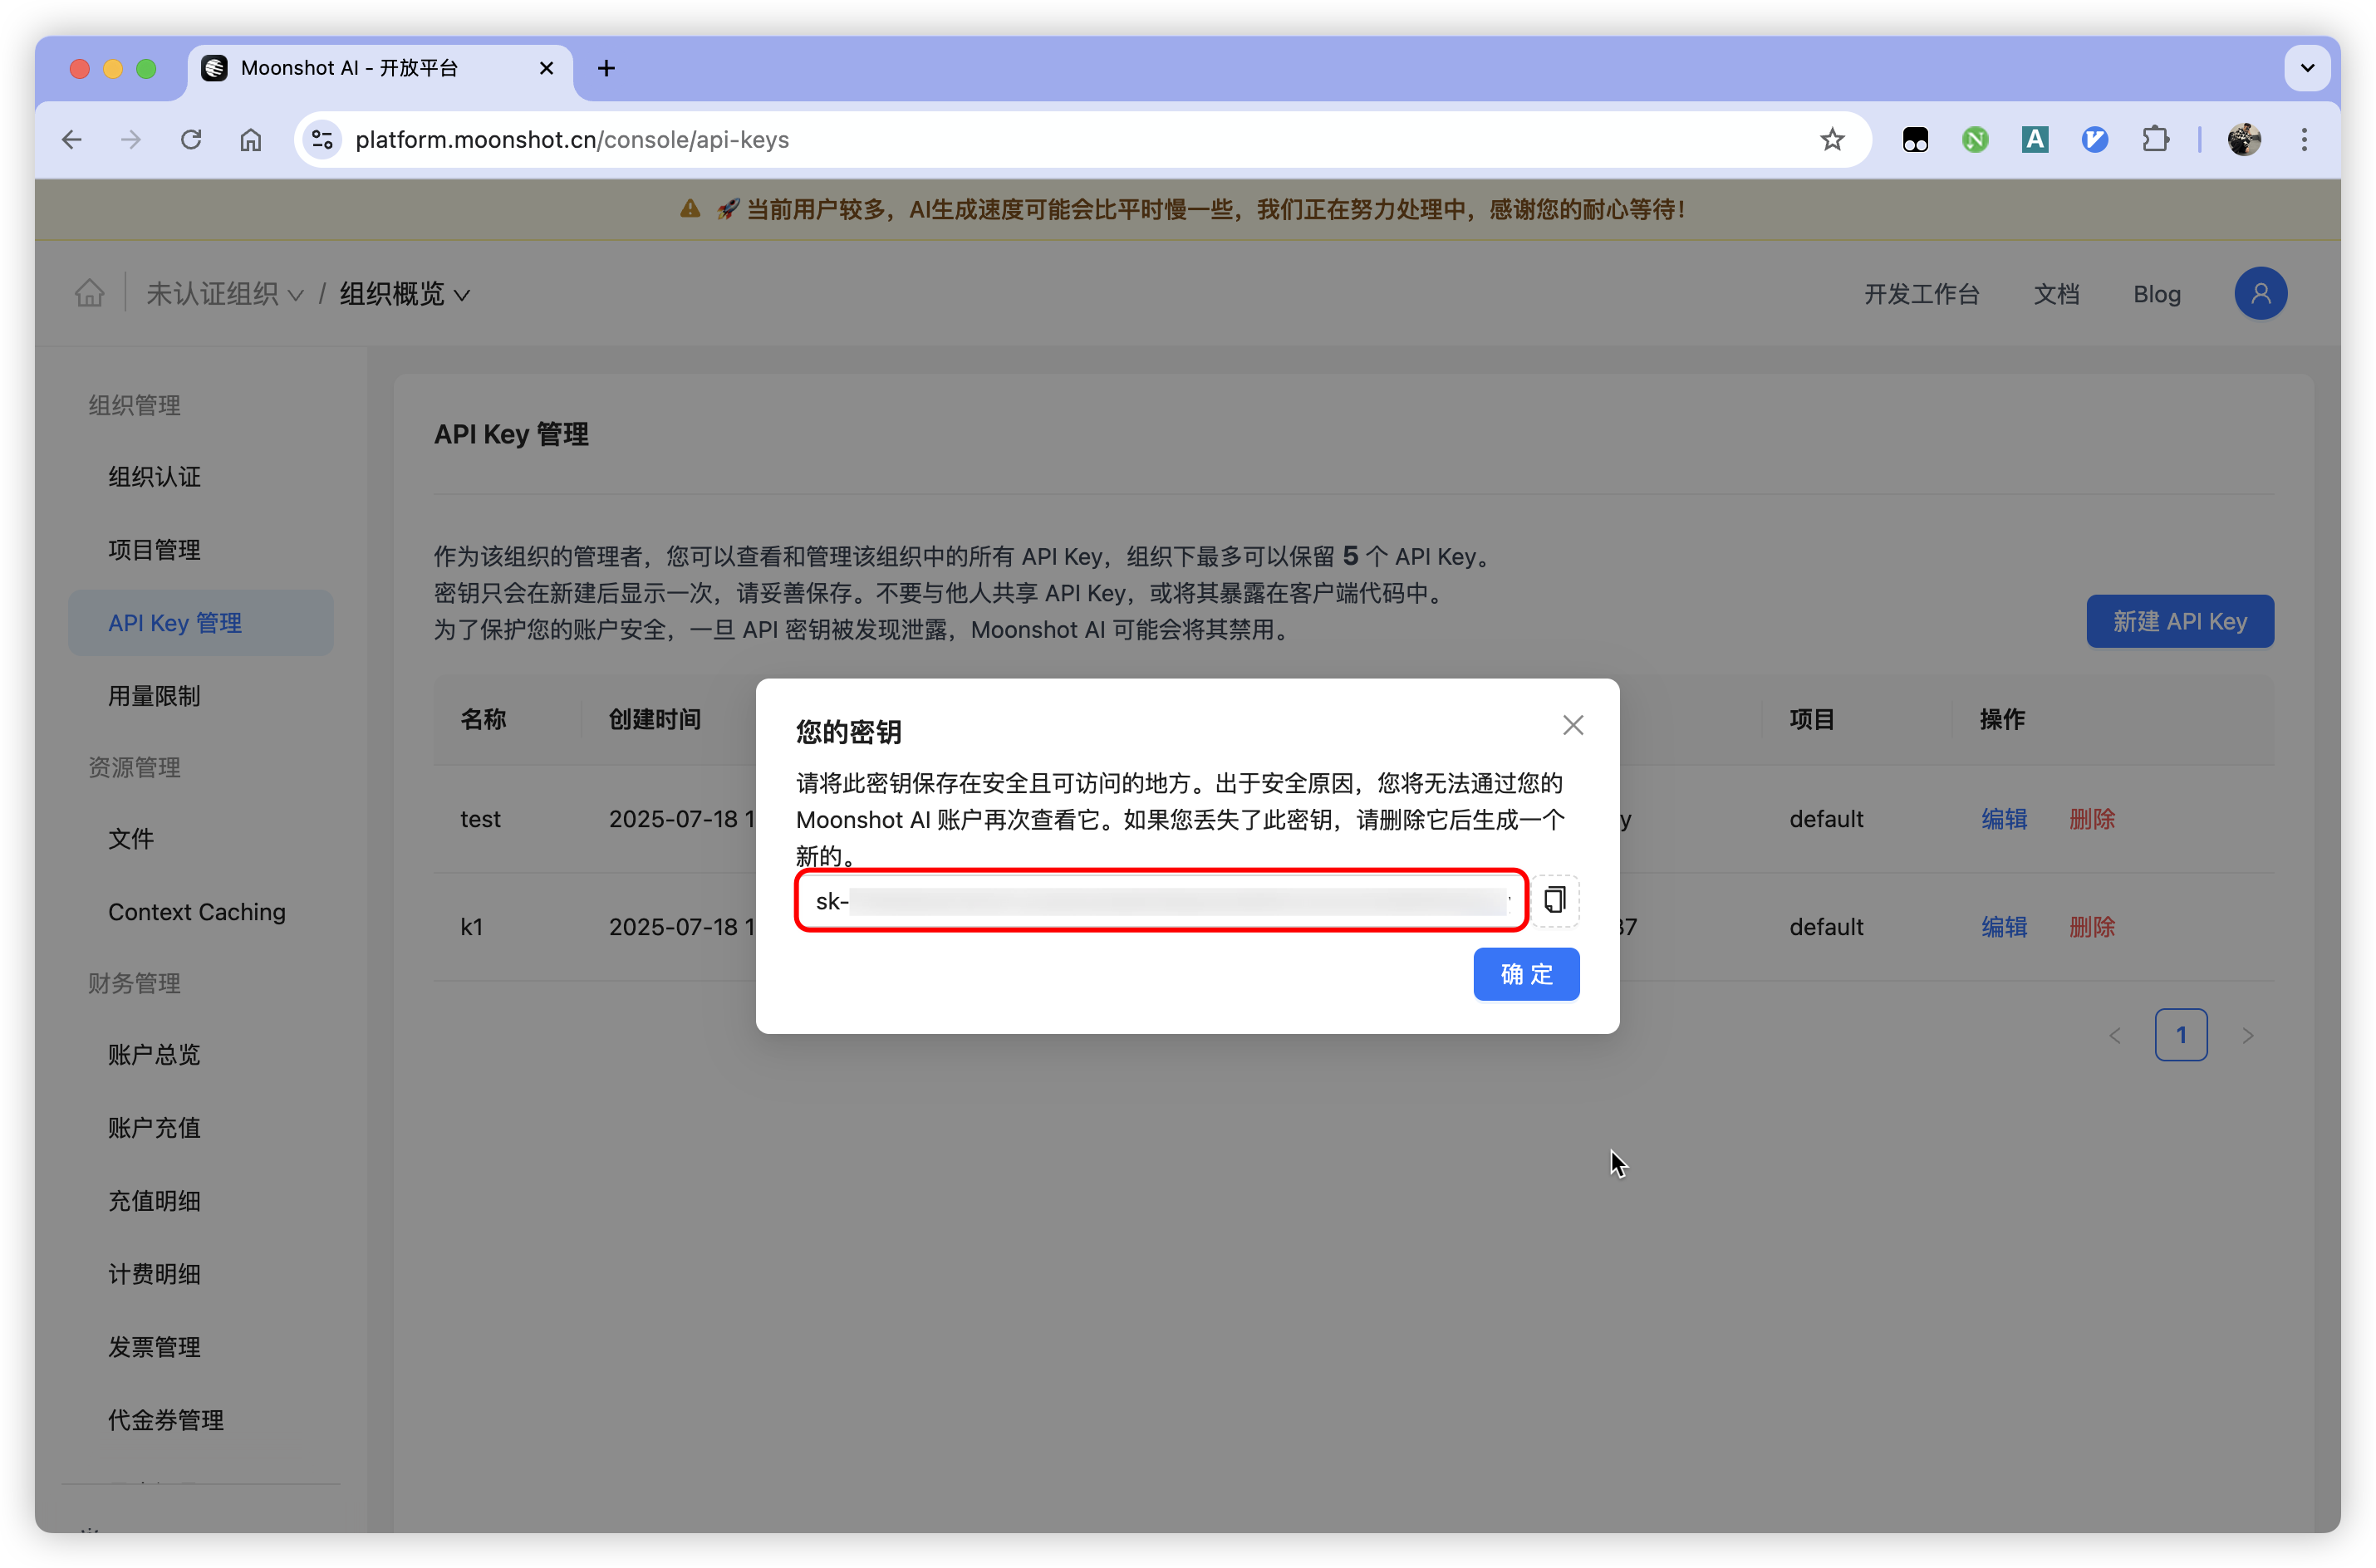Click the 确定 confirm button
The image size is (2376, 1568).
tap(1525, 974)
